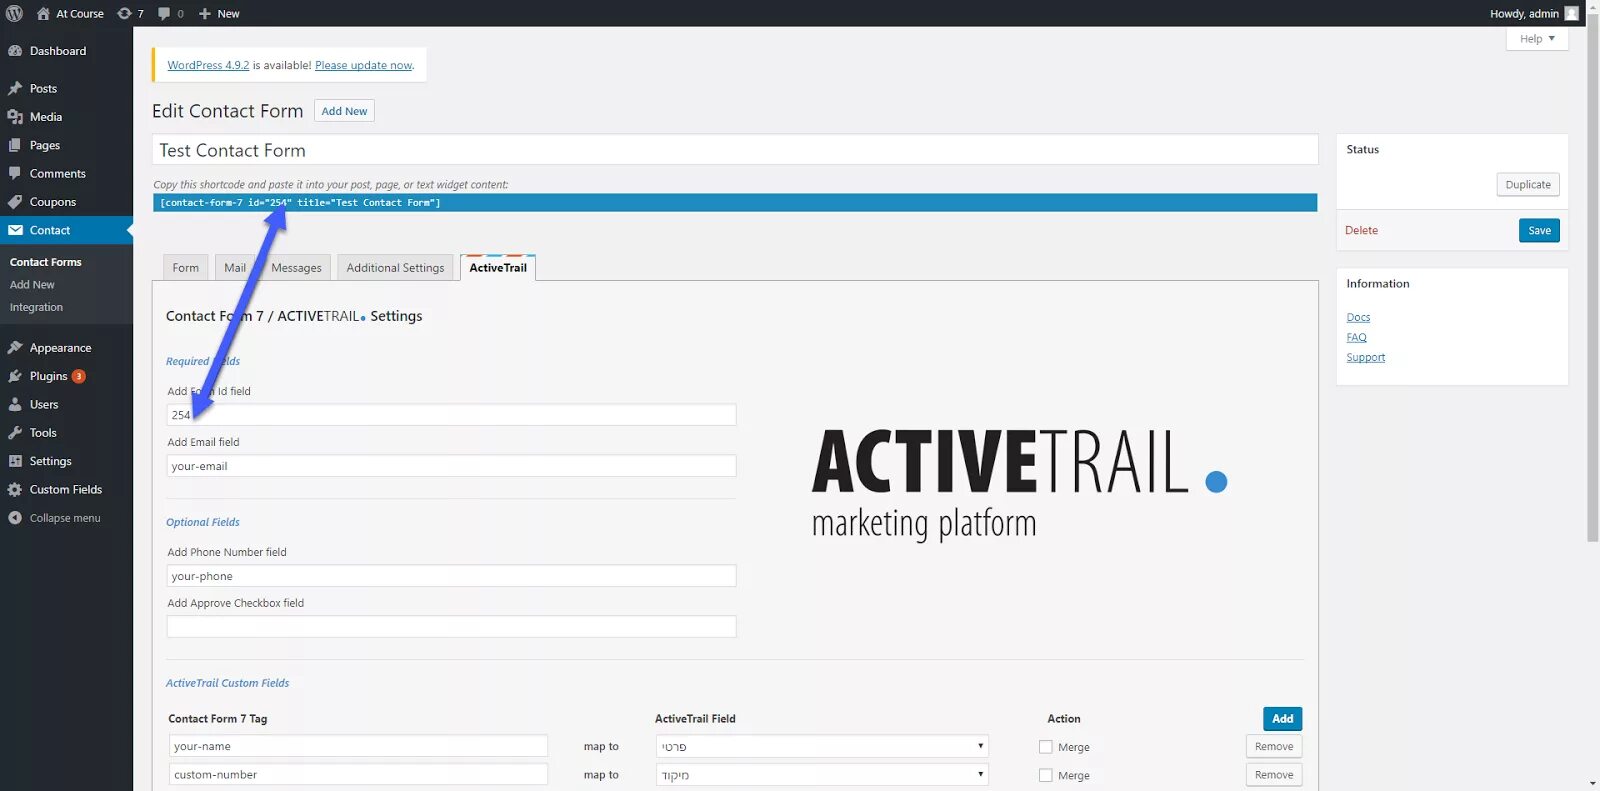
Task: Remove the custom-number mapping row
Action: [x=1274, y=775]
